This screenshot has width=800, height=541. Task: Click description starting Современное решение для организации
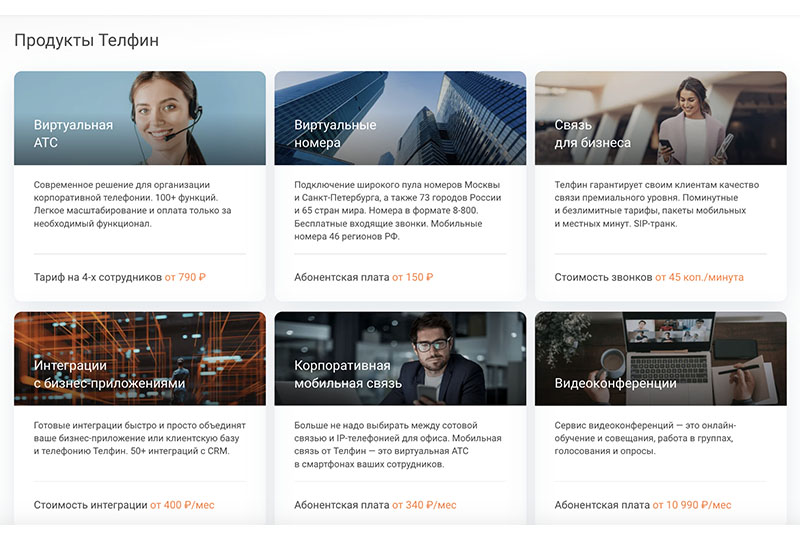coord(133,204)
